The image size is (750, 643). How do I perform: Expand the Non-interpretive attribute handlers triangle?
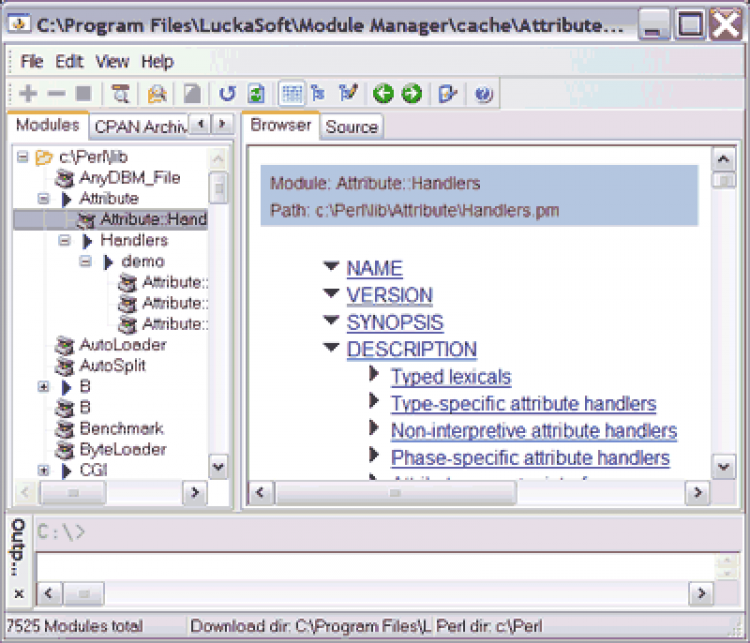coord(374,428)
